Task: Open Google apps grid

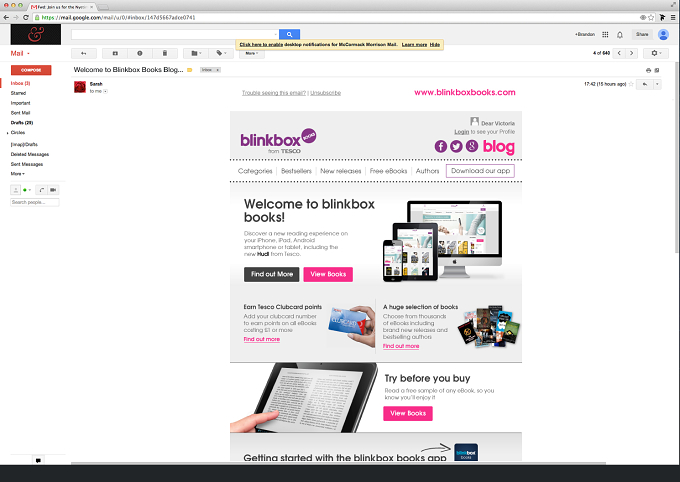Action: tap(605, 34)
